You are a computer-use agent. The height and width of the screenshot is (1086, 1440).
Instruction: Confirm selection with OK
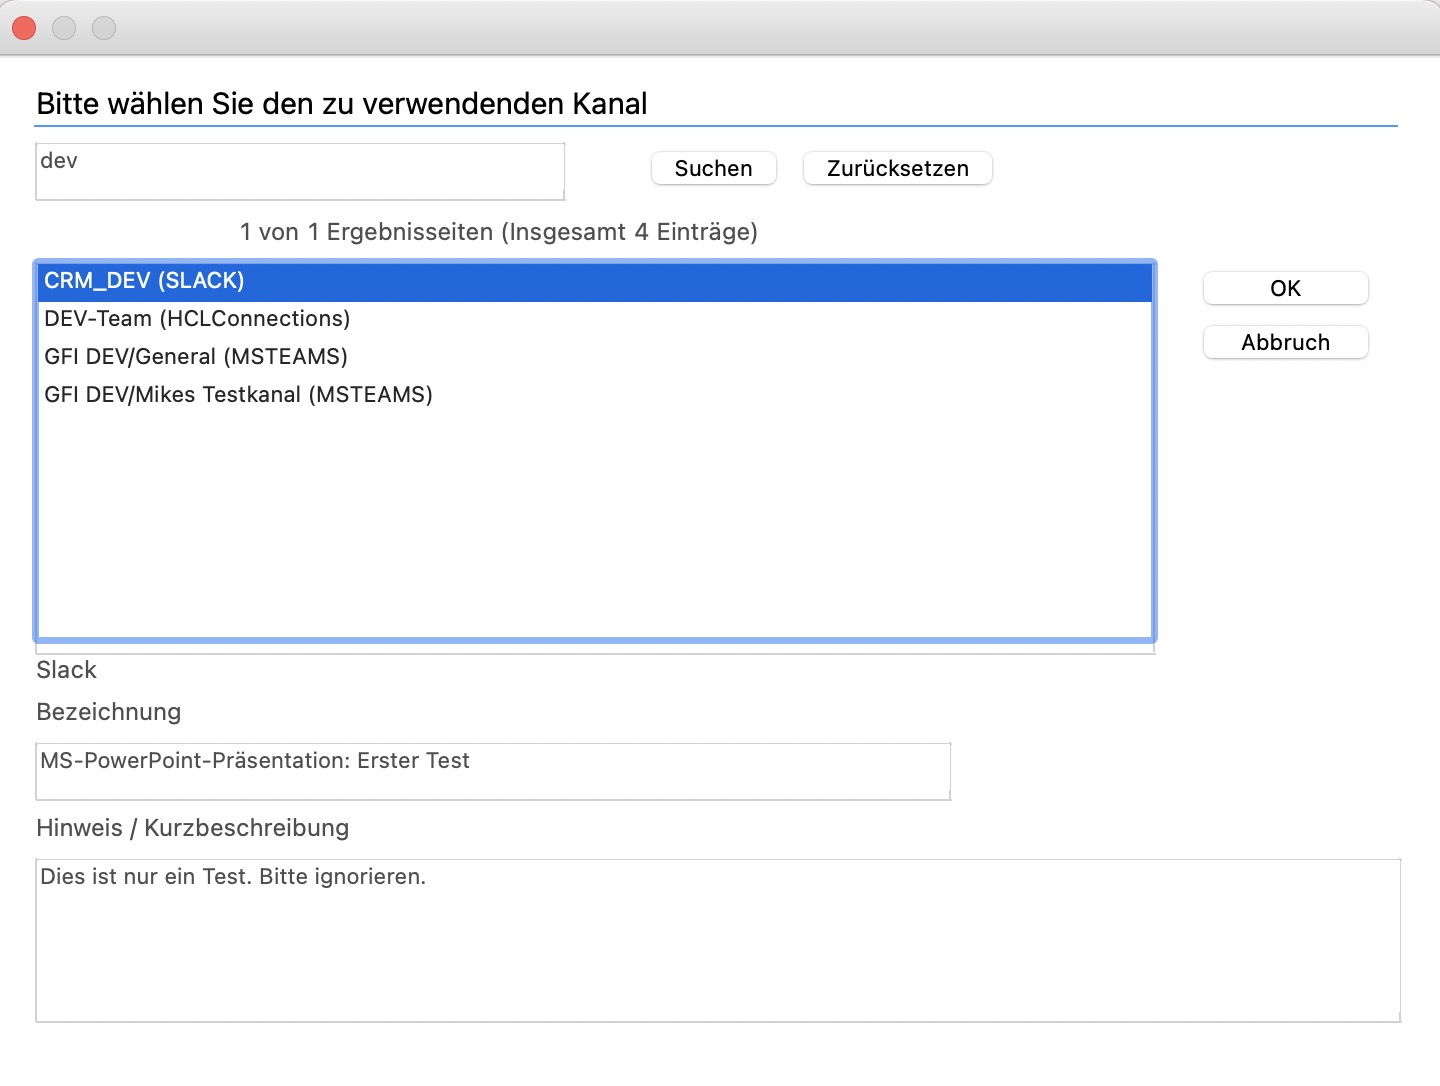pyautogui.click(x=1285, y=288)
